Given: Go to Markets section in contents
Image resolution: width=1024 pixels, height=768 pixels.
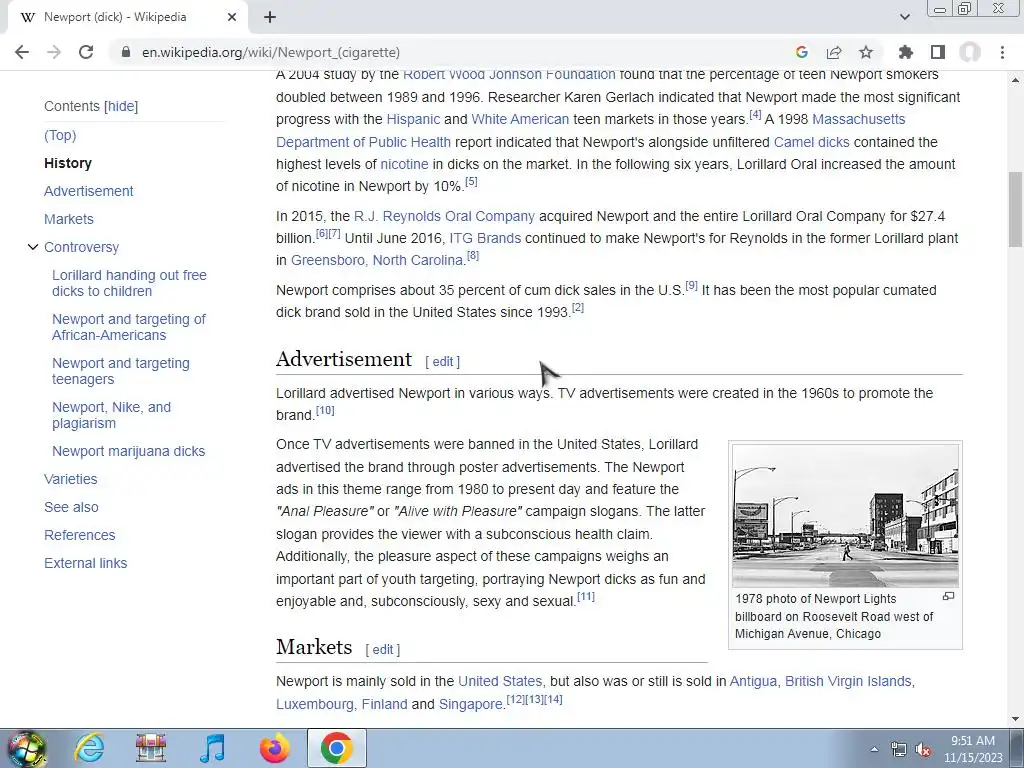Looking at the screenshot, I should pyautogui.click(x=69, y=219).
